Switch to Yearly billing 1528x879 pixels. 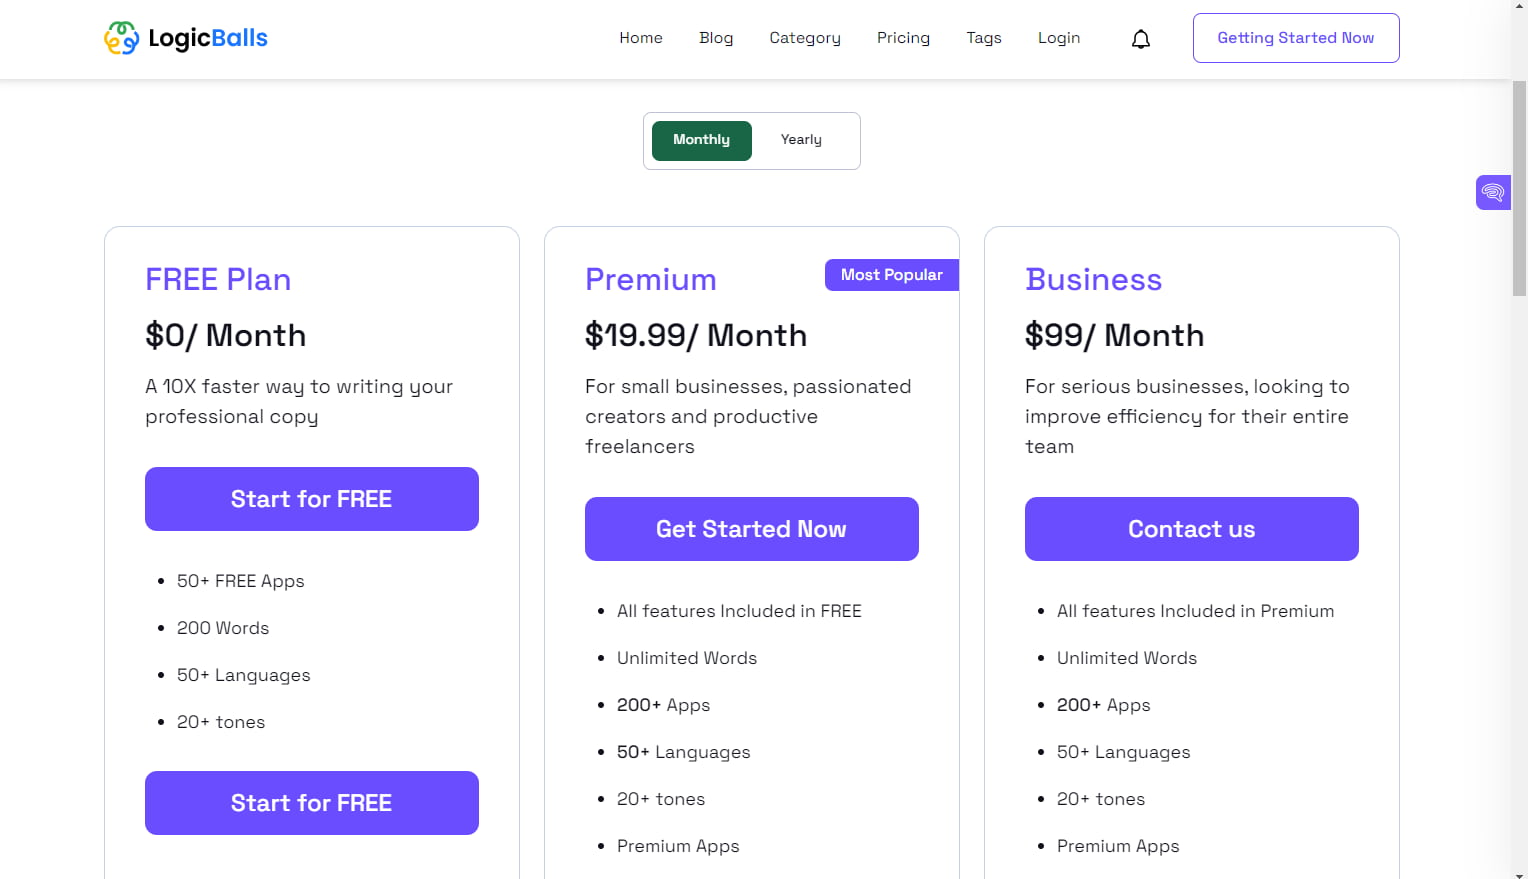pyautogui.click(x=800, y=140)
